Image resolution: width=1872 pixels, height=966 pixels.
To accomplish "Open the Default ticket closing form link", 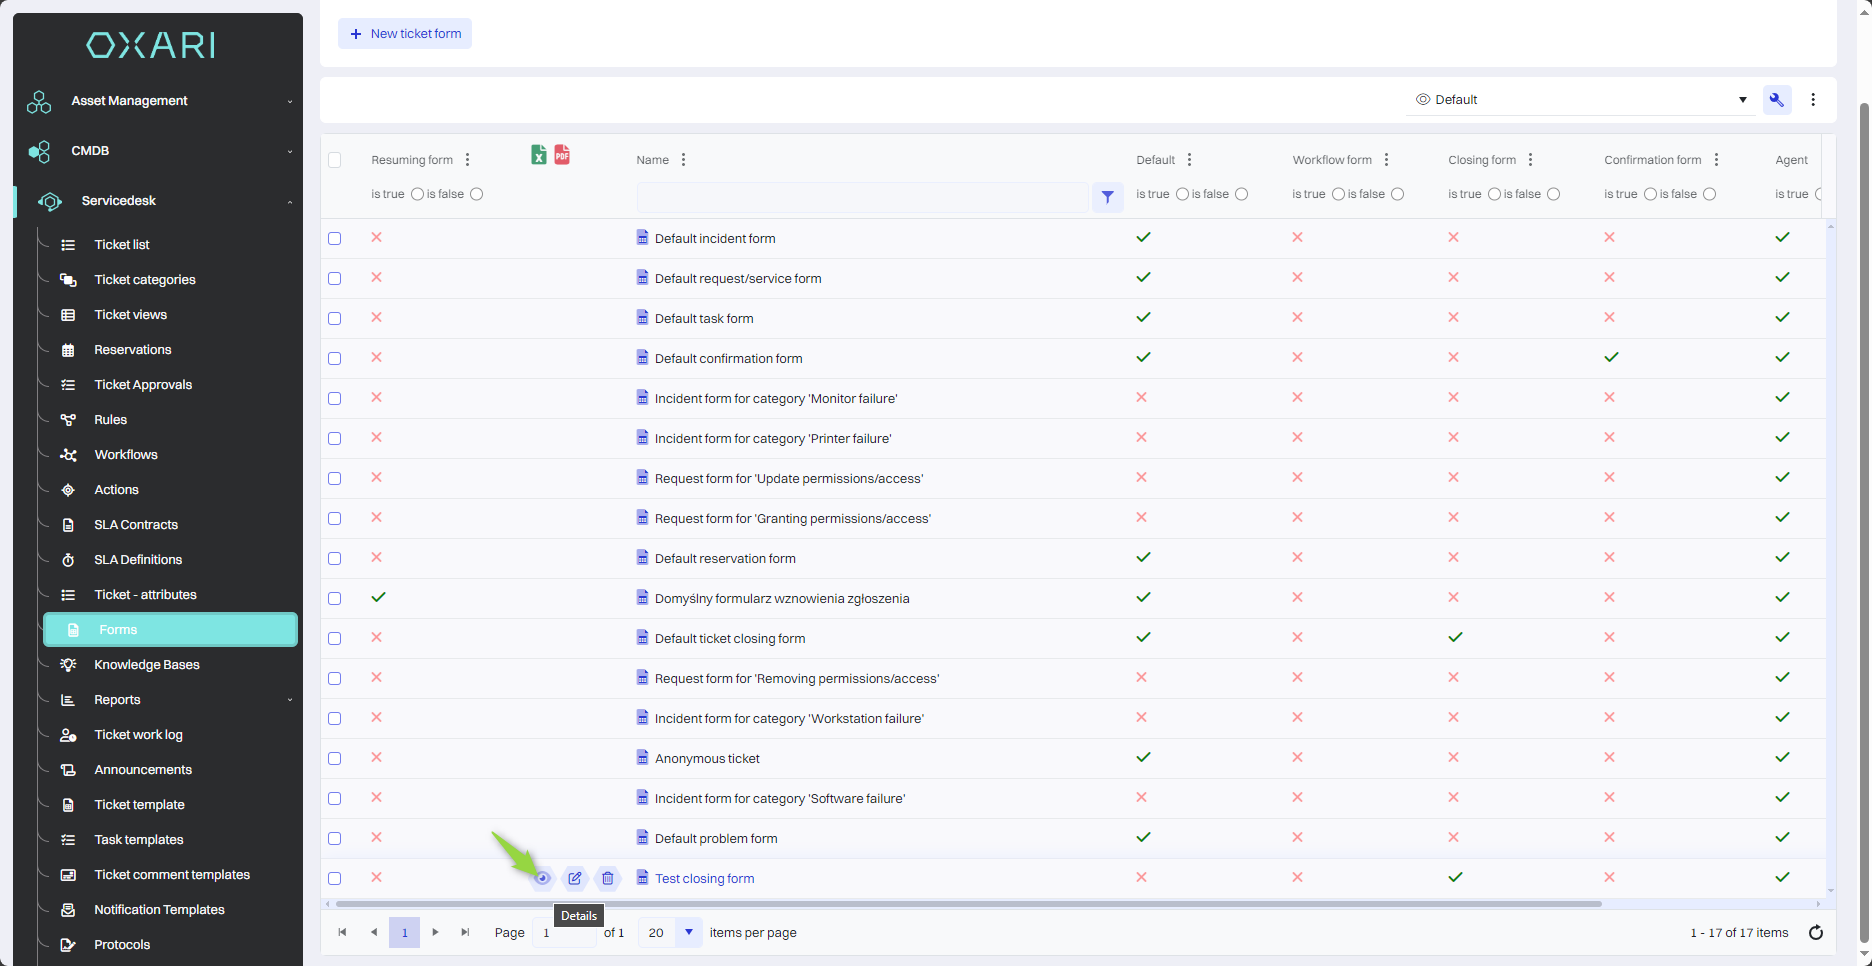I will pyautogui.click(x=730, y=639).
